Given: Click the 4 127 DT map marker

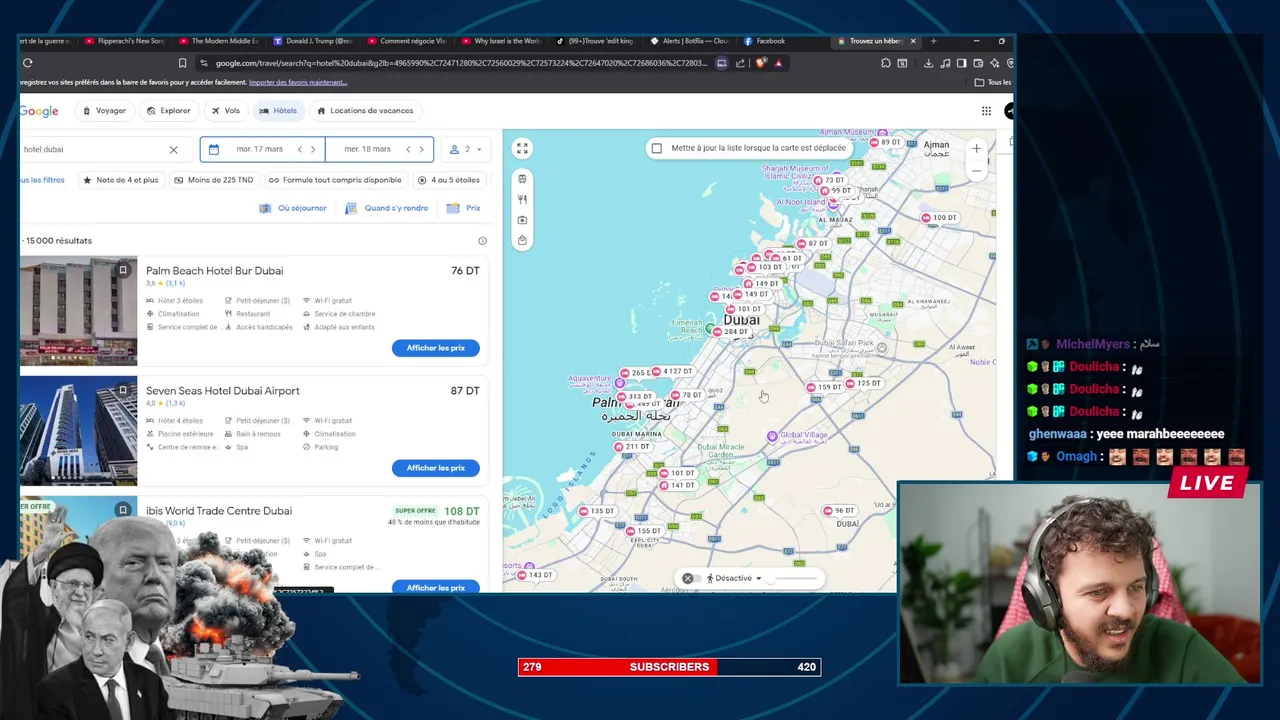Looking at the screenshot, I should (672, 372).
